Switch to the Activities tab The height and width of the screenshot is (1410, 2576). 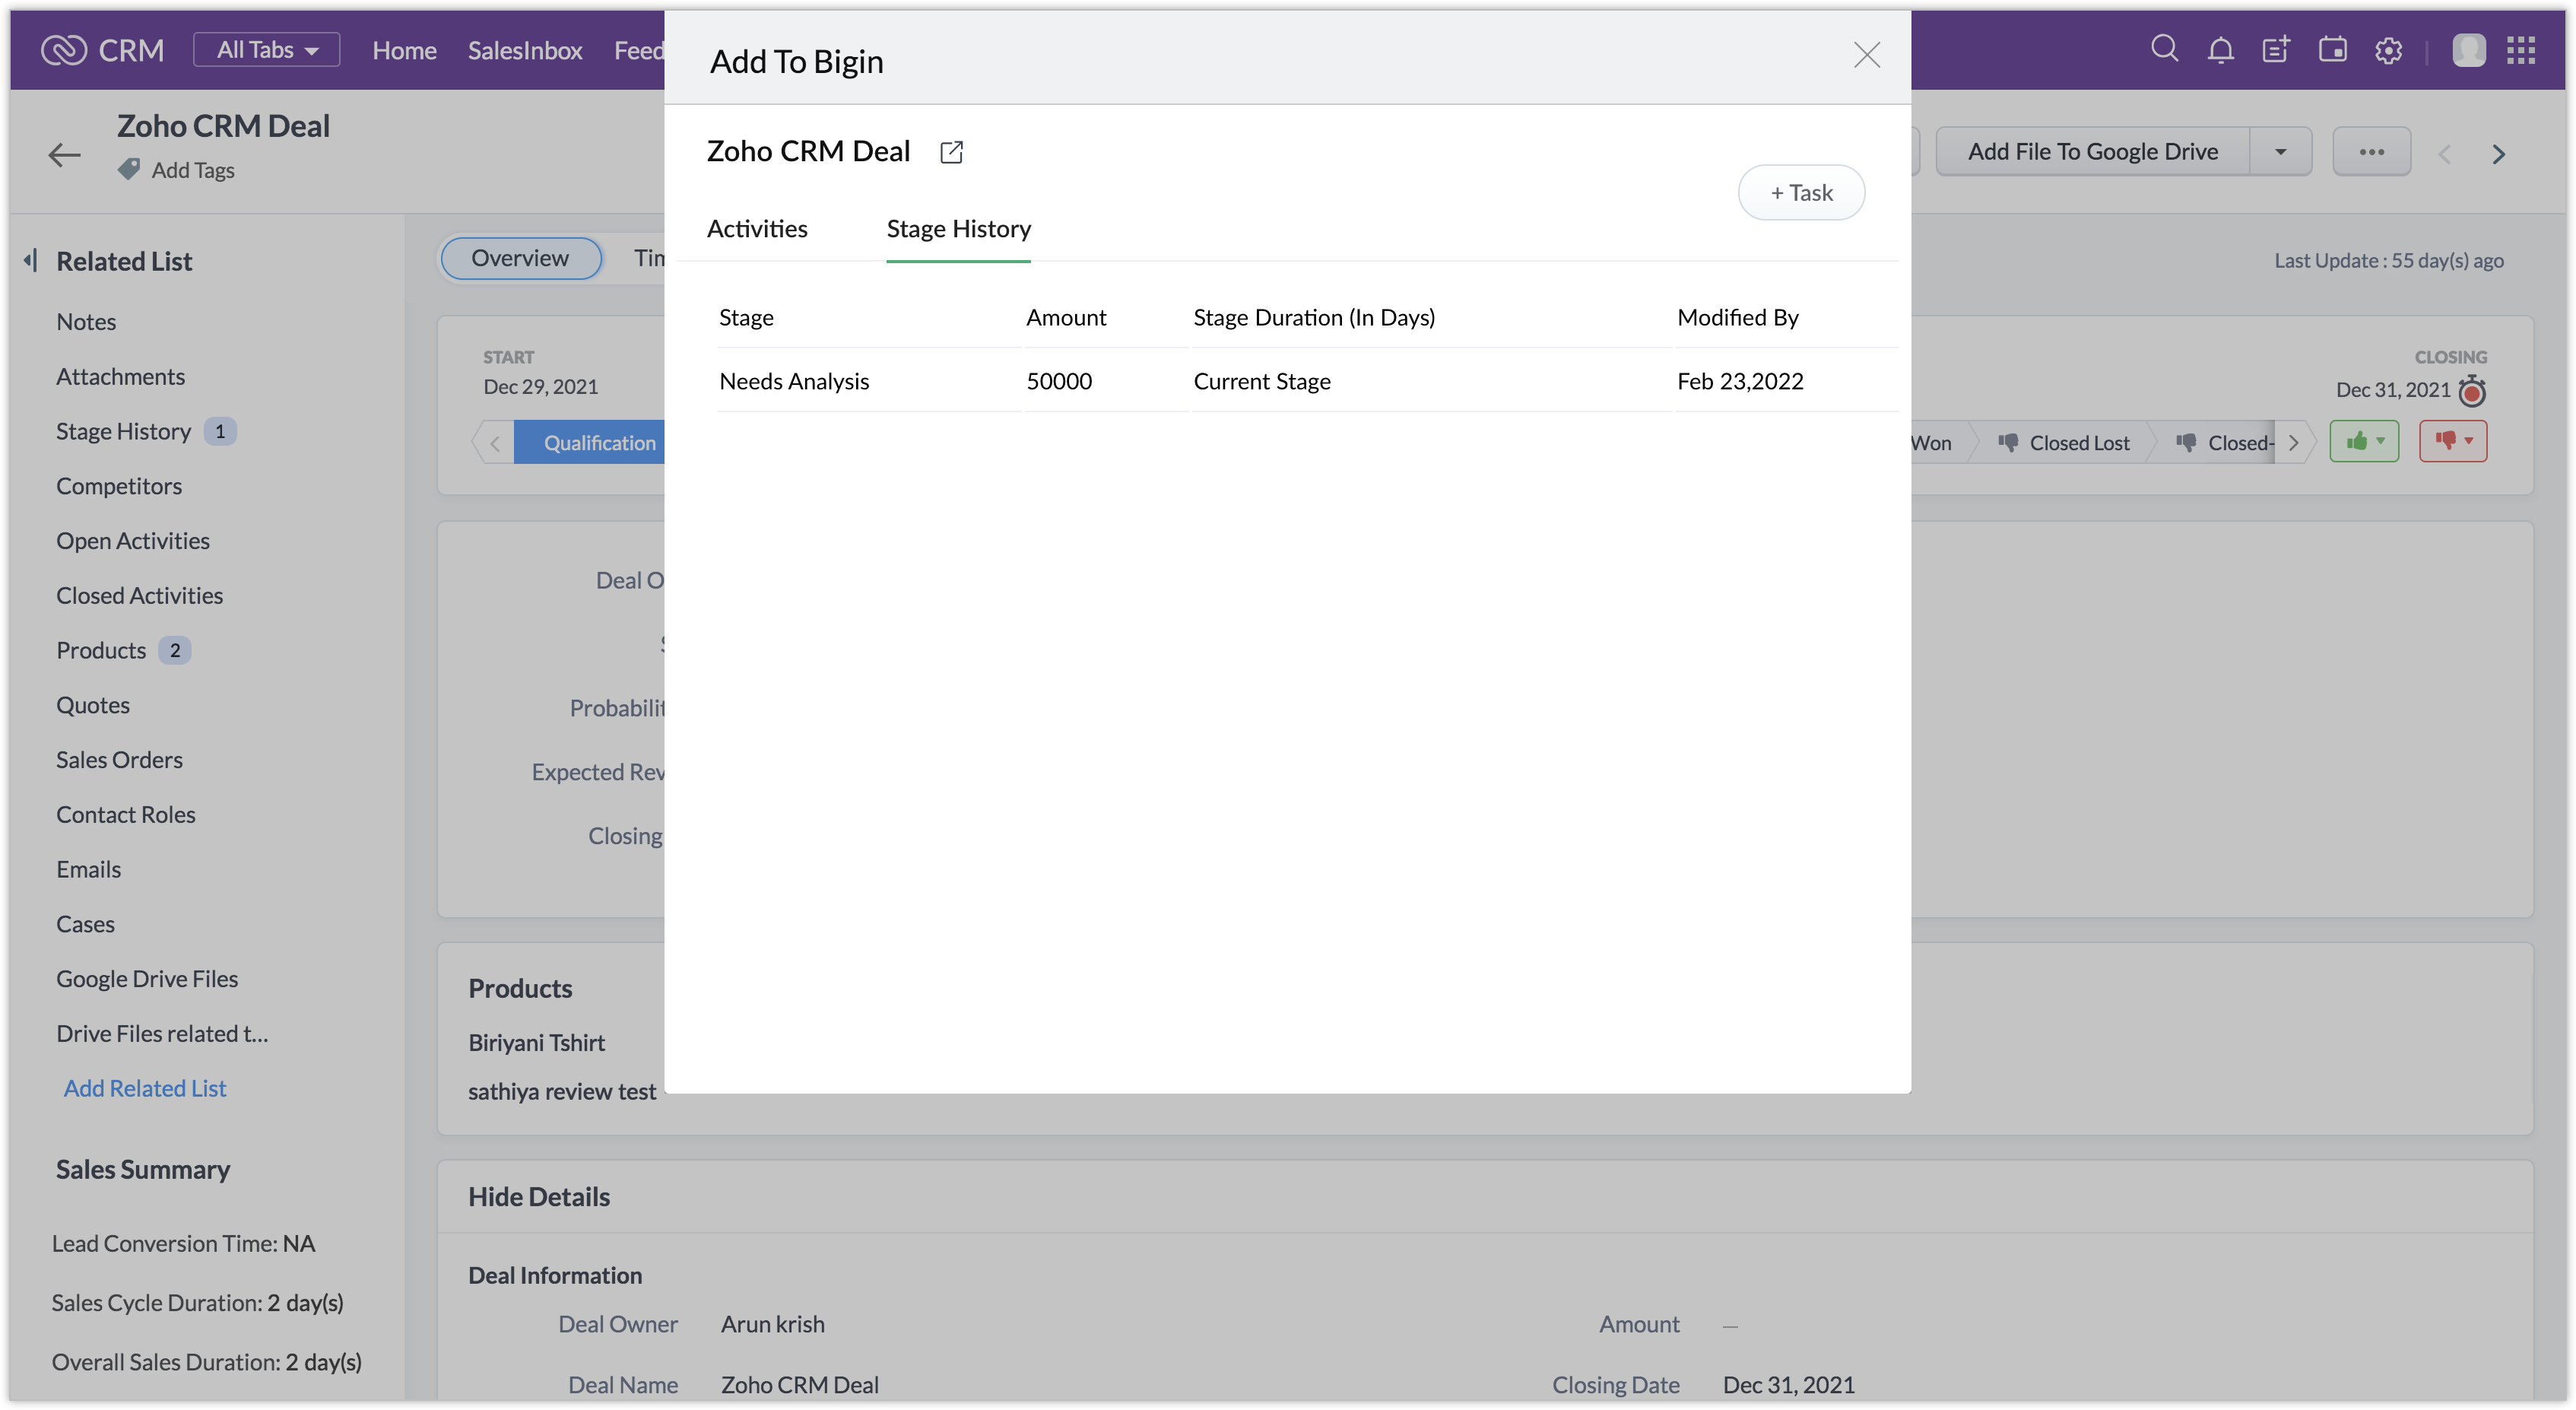point(757,229)
